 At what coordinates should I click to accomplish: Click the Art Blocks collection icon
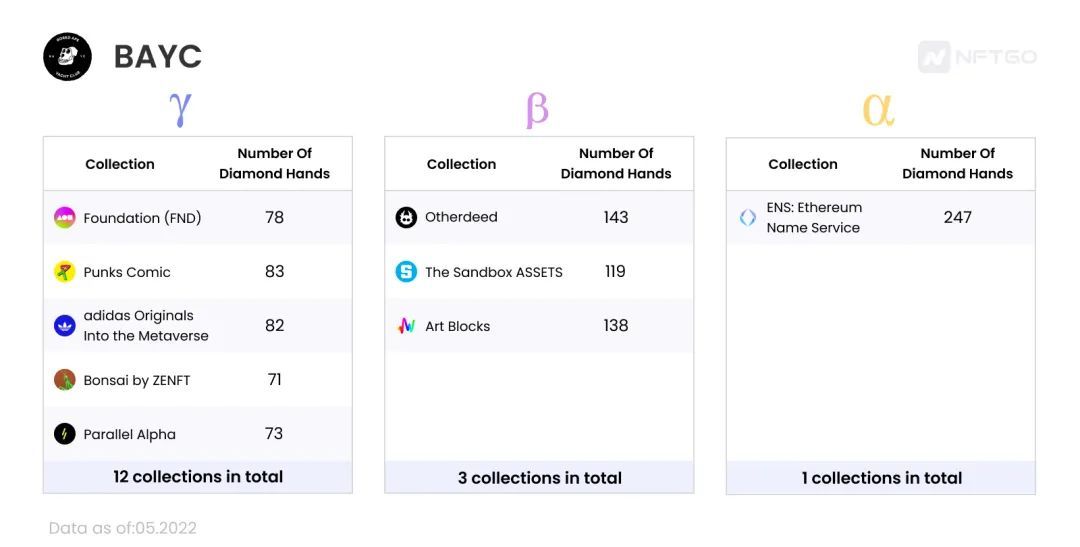coord(406,326)
